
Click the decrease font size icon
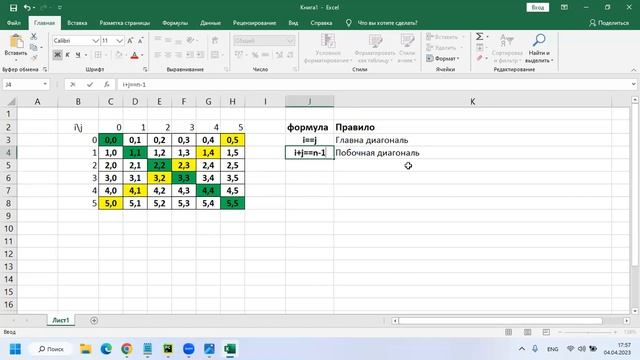[x=140, y=40]
